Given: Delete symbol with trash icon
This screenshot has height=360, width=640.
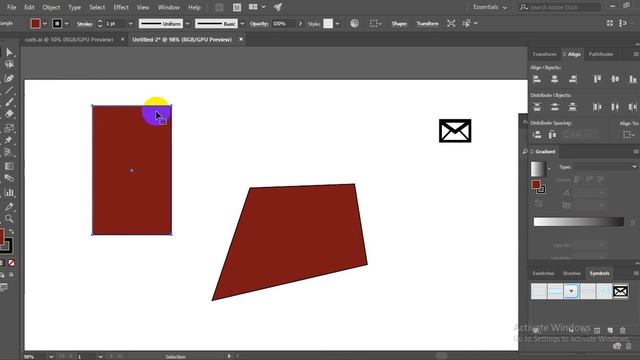Looking at the screenshot, I should [622, 330].
